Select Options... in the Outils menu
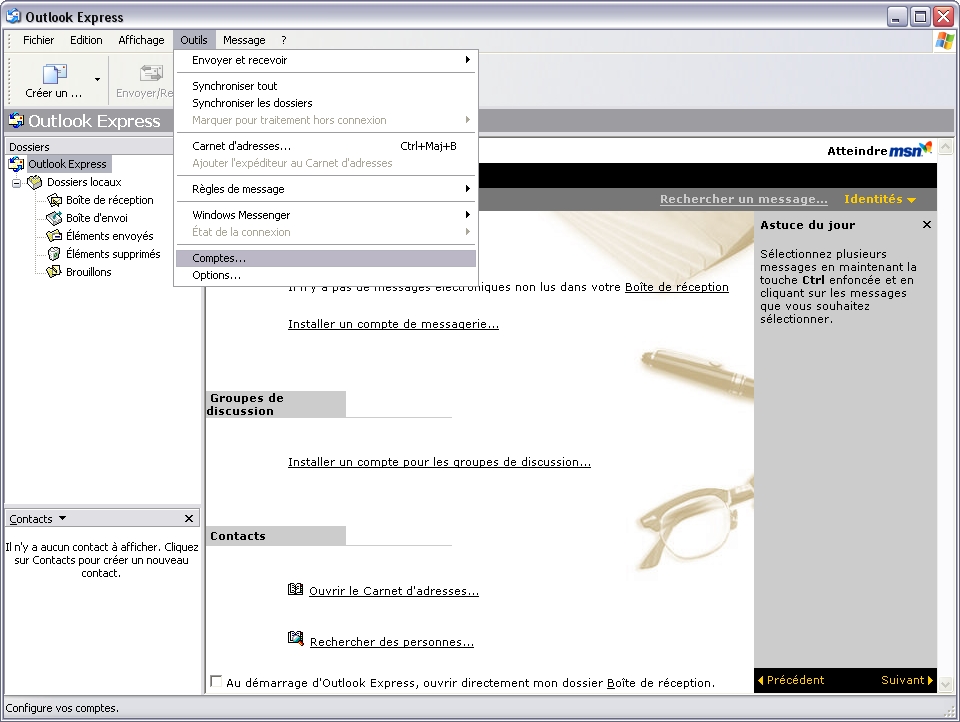The height and width of the screenshot is (722, 960). tap(326, 275)
